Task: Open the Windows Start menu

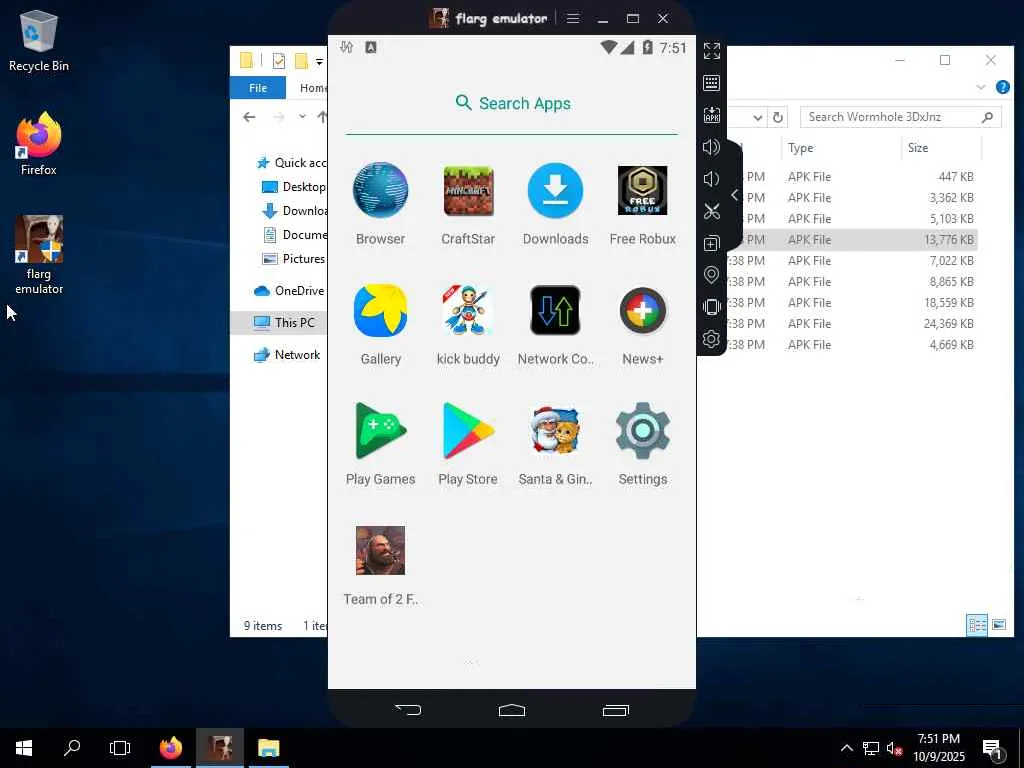Action: click(x=24, y=748)
